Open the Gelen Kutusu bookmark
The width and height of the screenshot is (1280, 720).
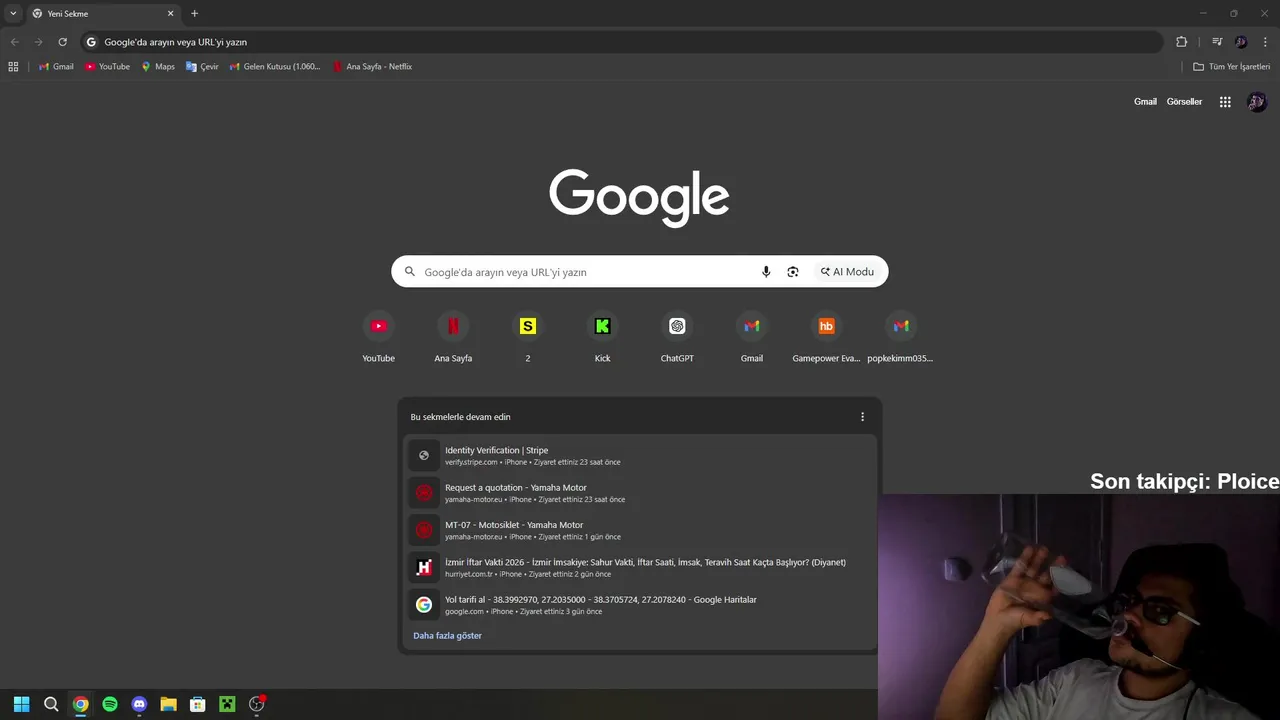pos(275,67)
